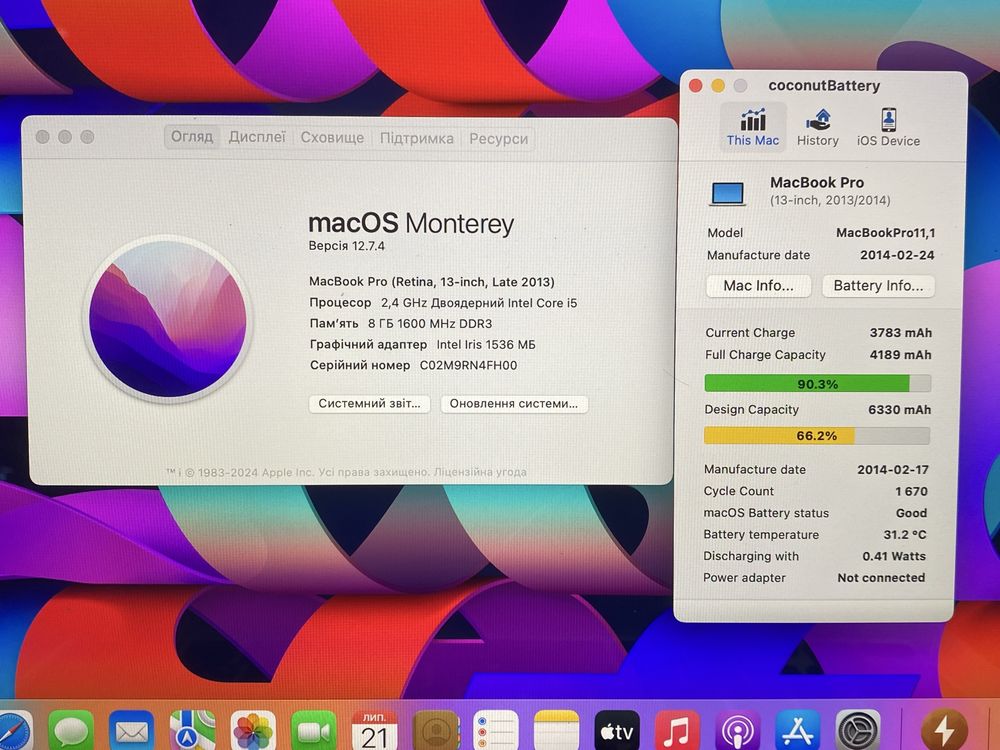The height and width of the screenshot is (750, 1000).
Task: Launch App Store from the Dock
Action: pyautogui.click(x=798, y=731)
